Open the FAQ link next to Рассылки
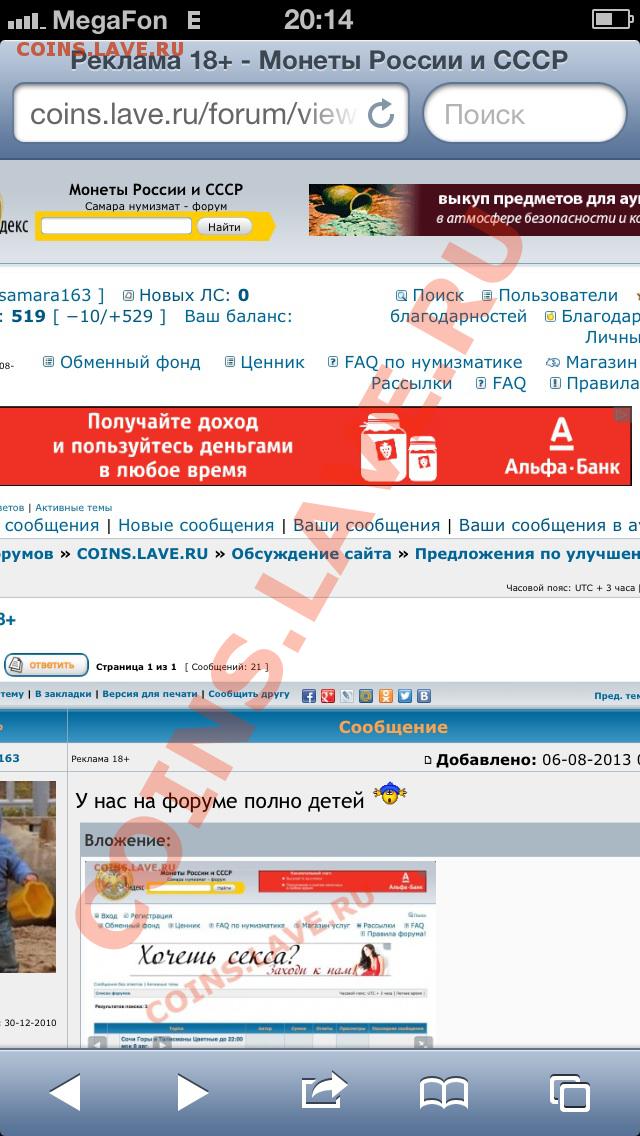The width and height of the screenshot is (640, 1136). (509, 383)
